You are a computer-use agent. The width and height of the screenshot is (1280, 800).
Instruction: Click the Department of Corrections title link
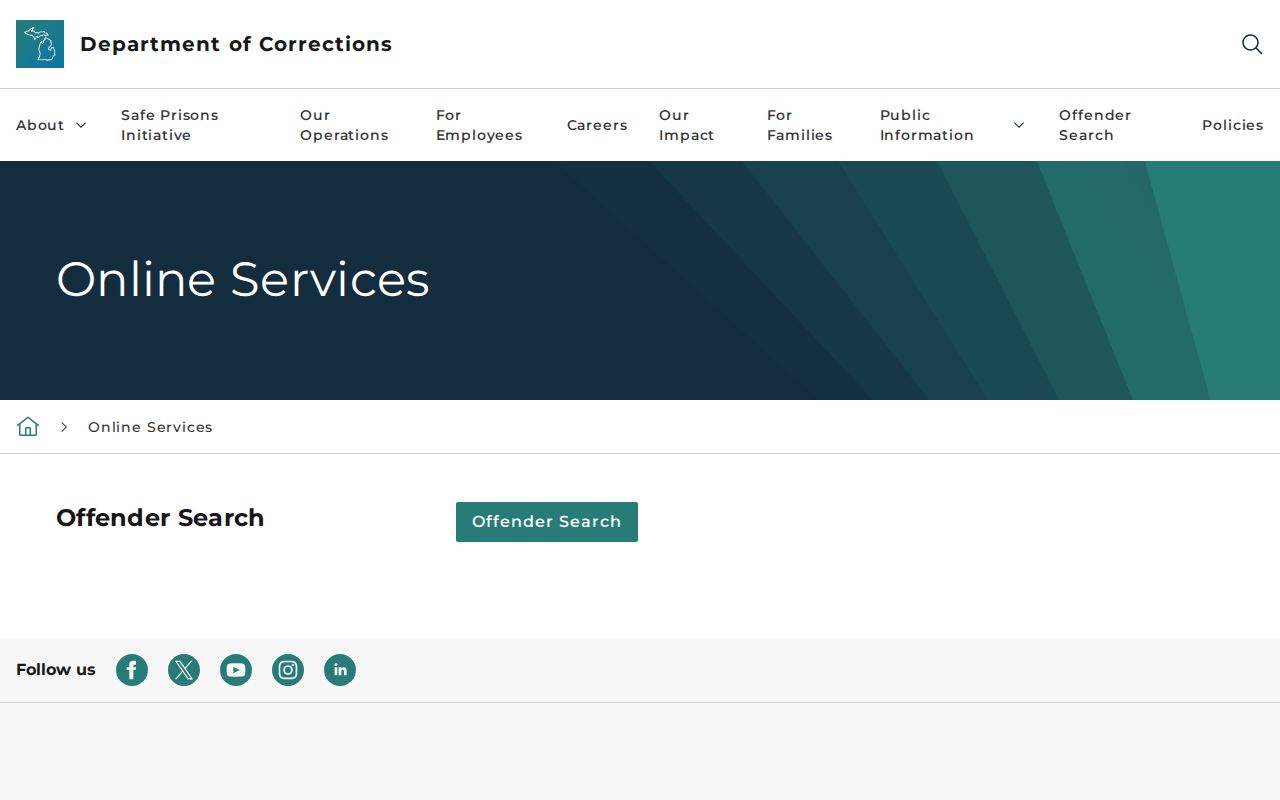click(236, 44)
